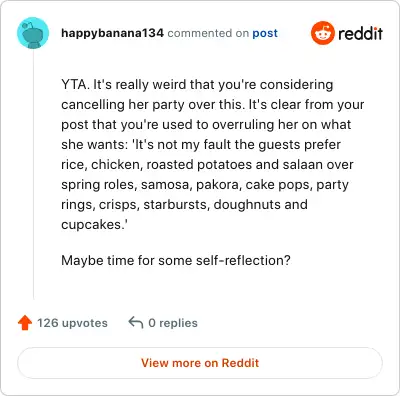Select the "126 upvotes" count label
The height and width of the screenshot is (396, 400).
(x=72, y=323)
